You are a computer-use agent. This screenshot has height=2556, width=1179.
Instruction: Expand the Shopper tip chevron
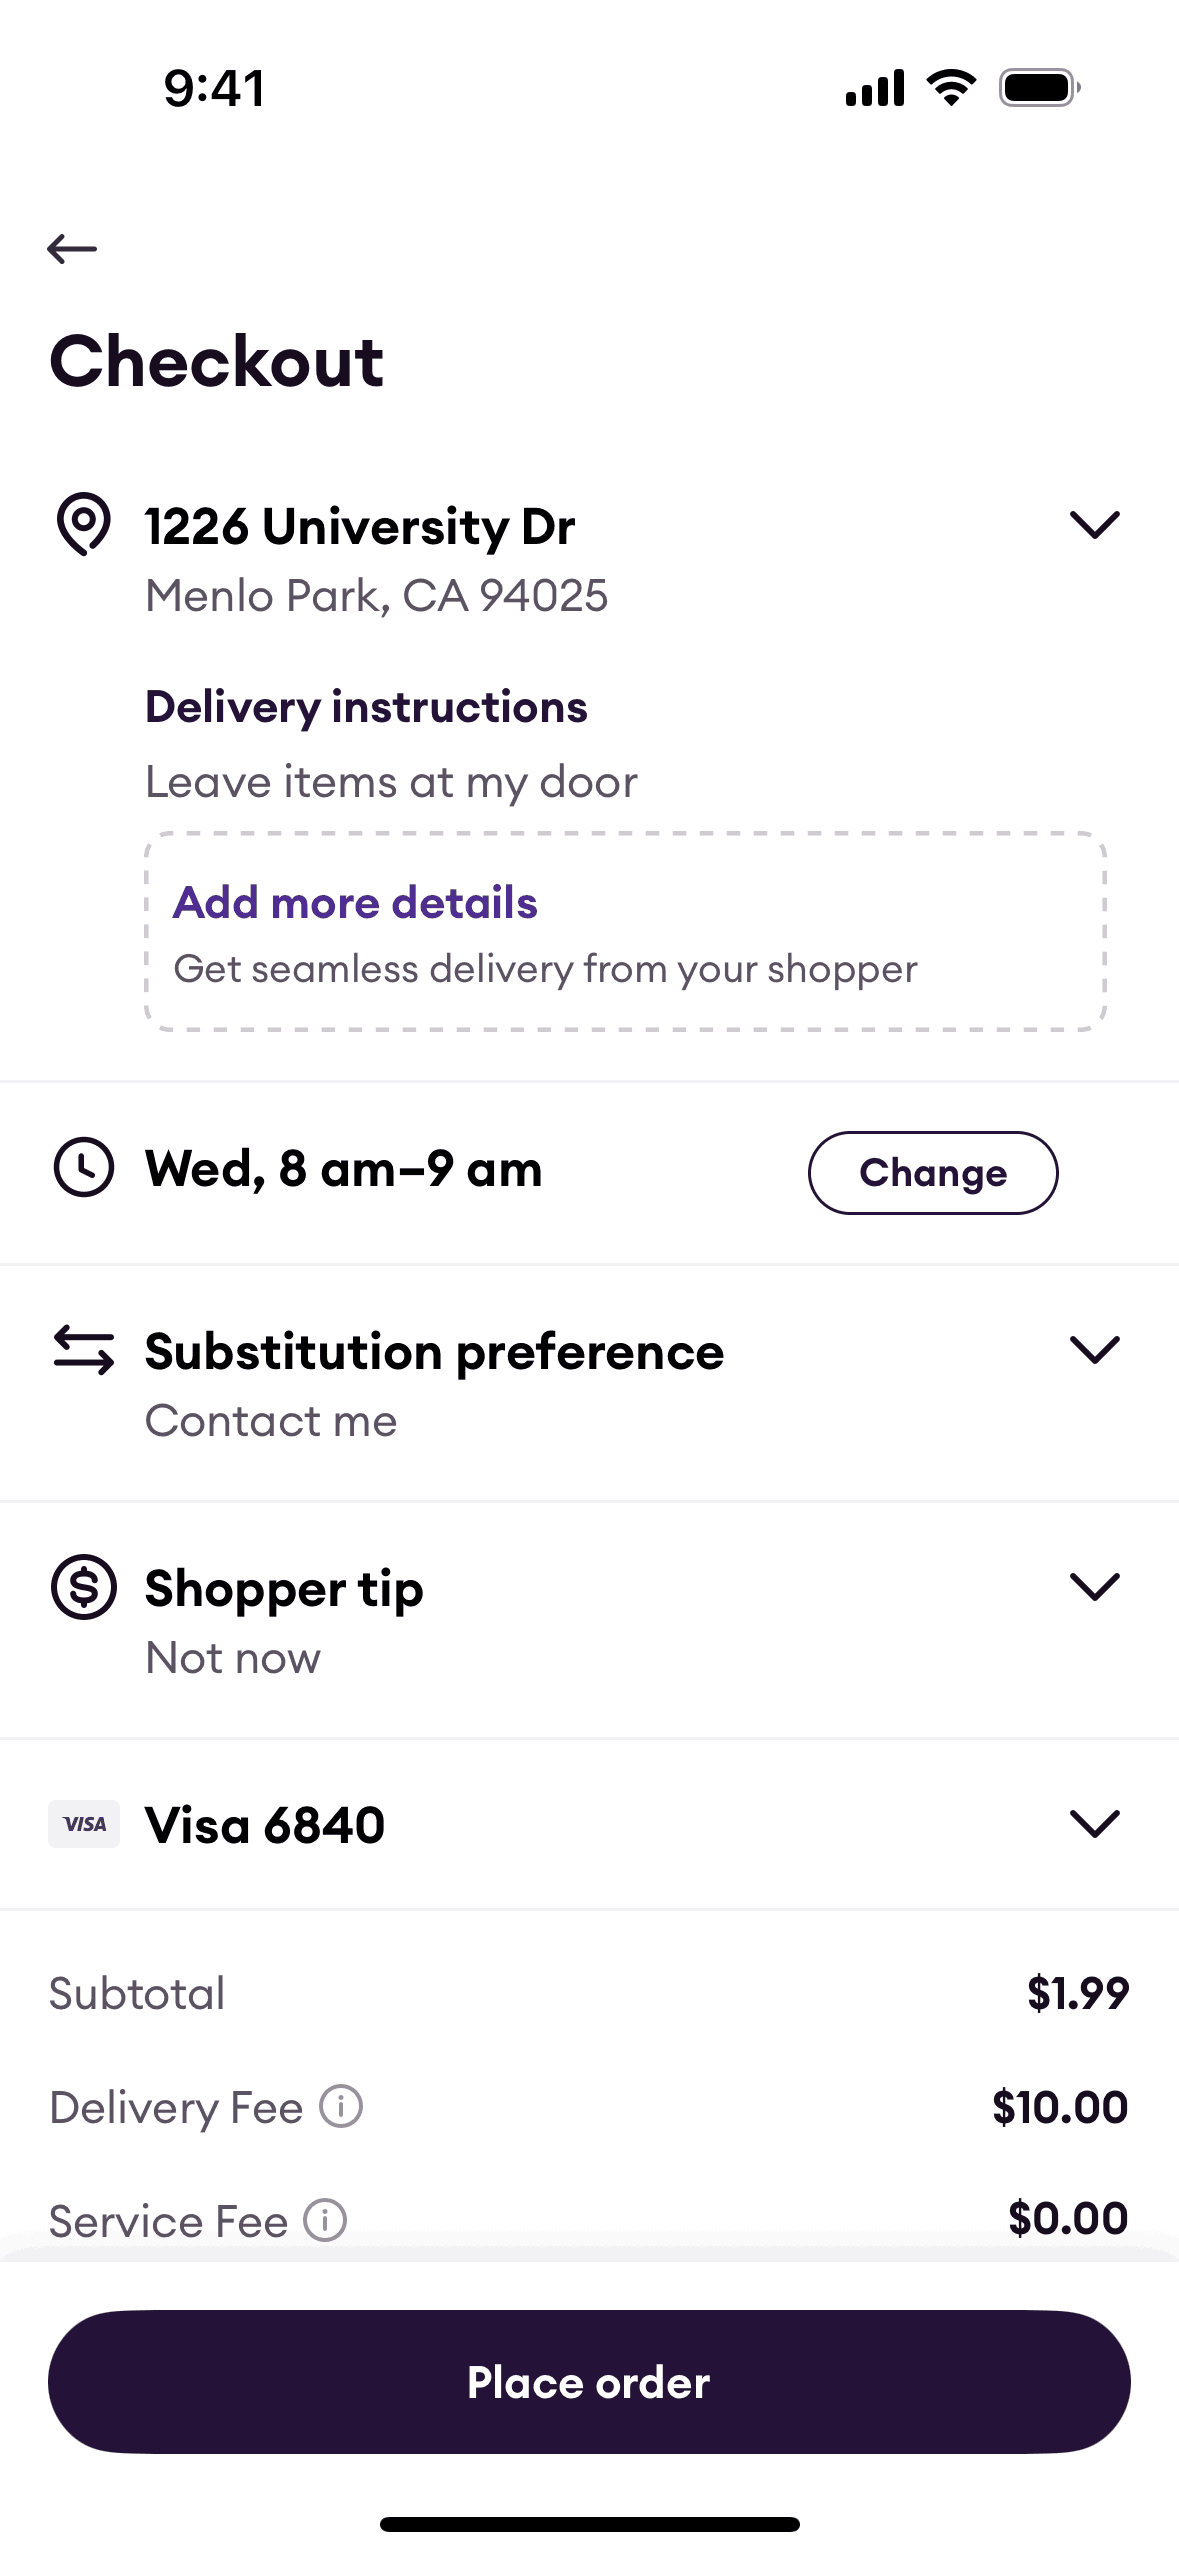1094,1586
